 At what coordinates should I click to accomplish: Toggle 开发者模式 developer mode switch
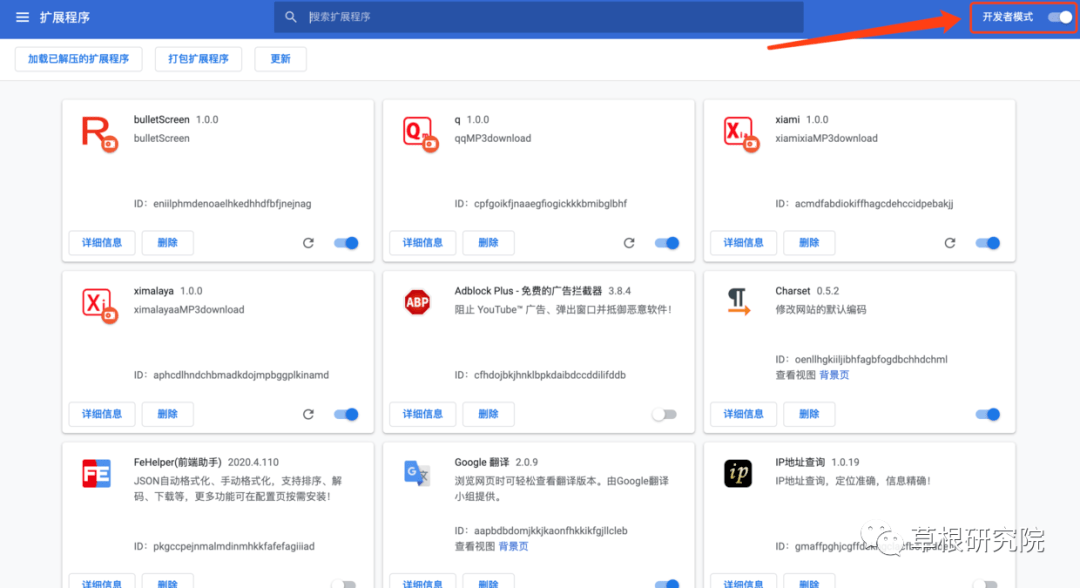[1059, 17]
